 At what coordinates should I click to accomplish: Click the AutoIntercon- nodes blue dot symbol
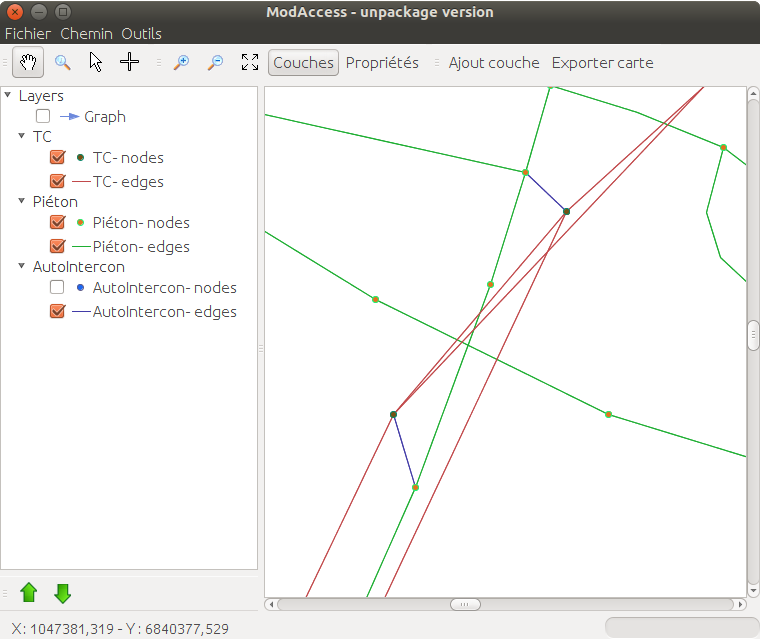pos(80,288)
